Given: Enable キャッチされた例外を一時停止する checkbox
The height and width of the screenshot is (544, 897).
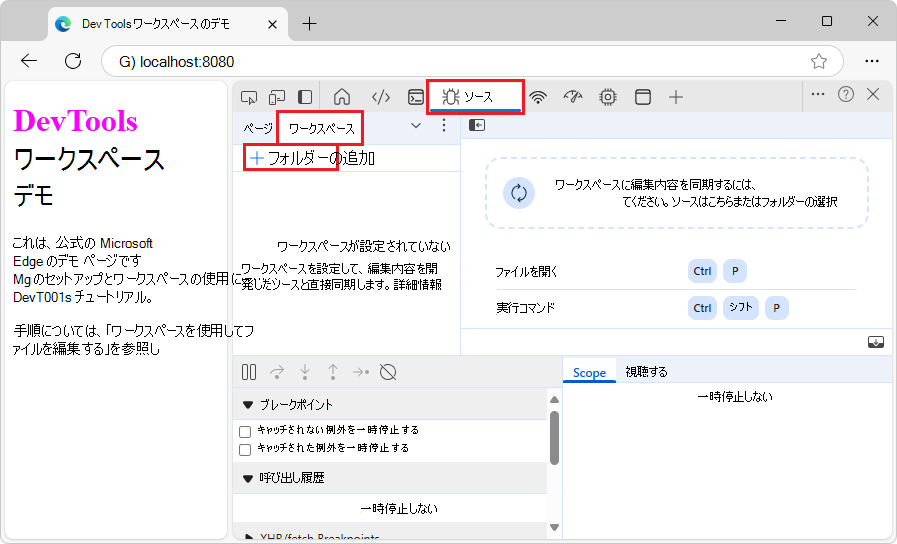Looking at the screenshot, I should [245, 450].
